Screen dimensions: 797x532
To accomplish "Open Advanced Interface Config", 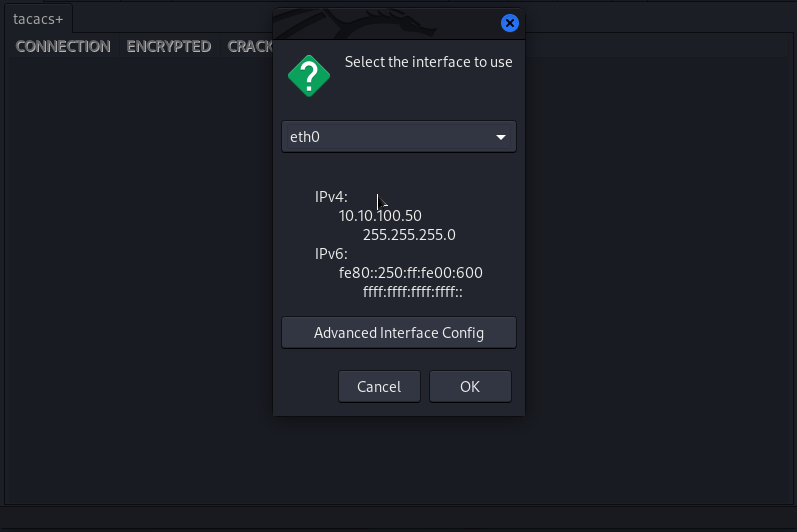I will [398, 333].
